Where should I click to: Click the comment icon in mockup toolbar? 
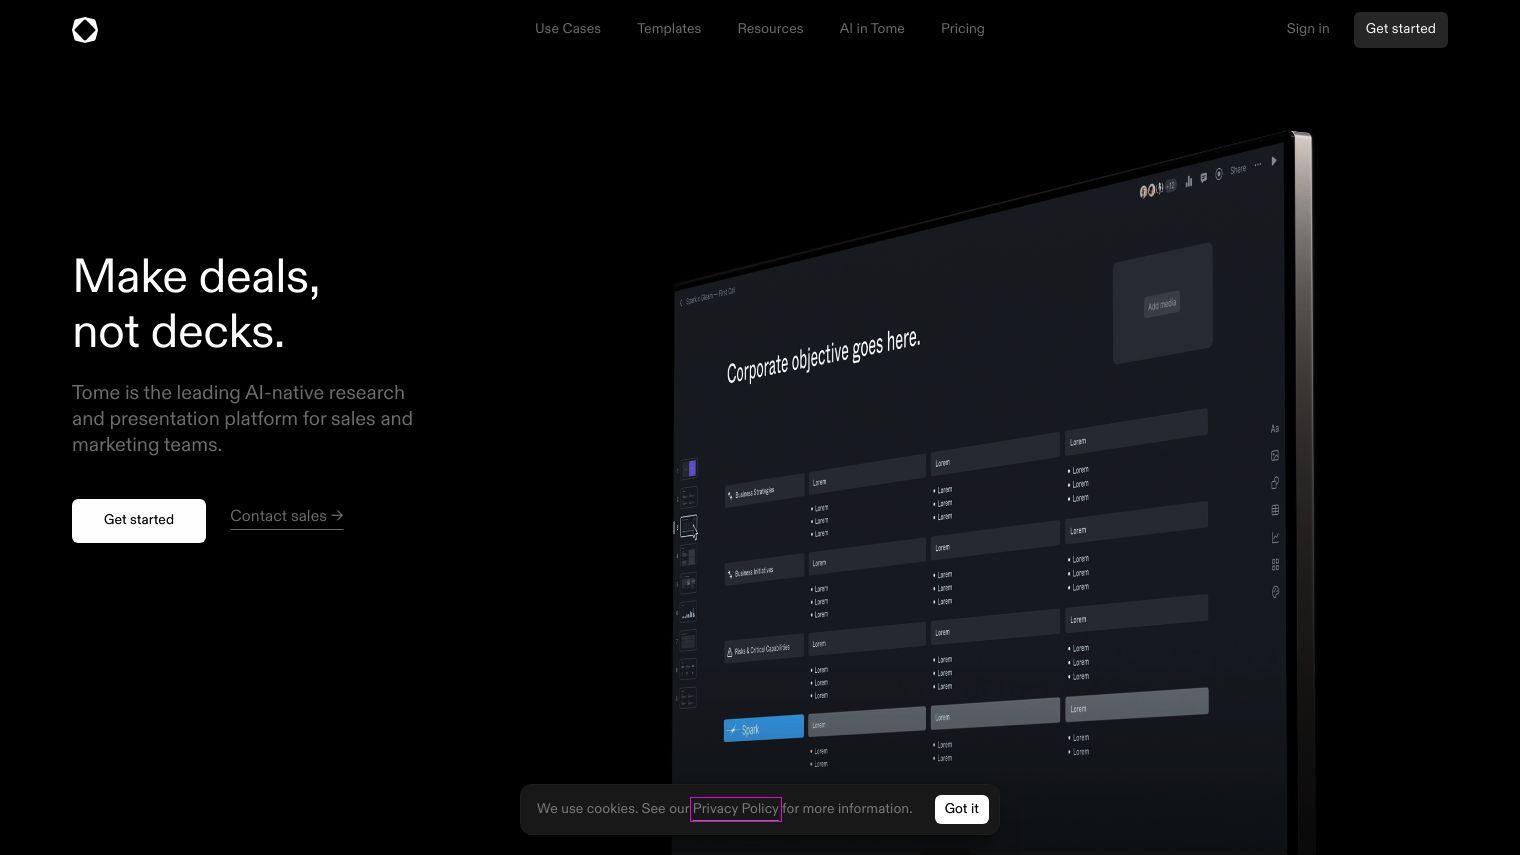click(x=1204, y=177)
